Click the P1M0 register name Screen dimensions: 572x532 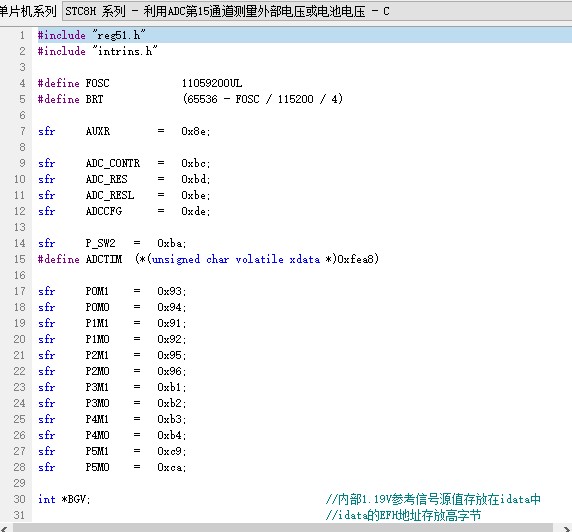(x=97, y=340)
